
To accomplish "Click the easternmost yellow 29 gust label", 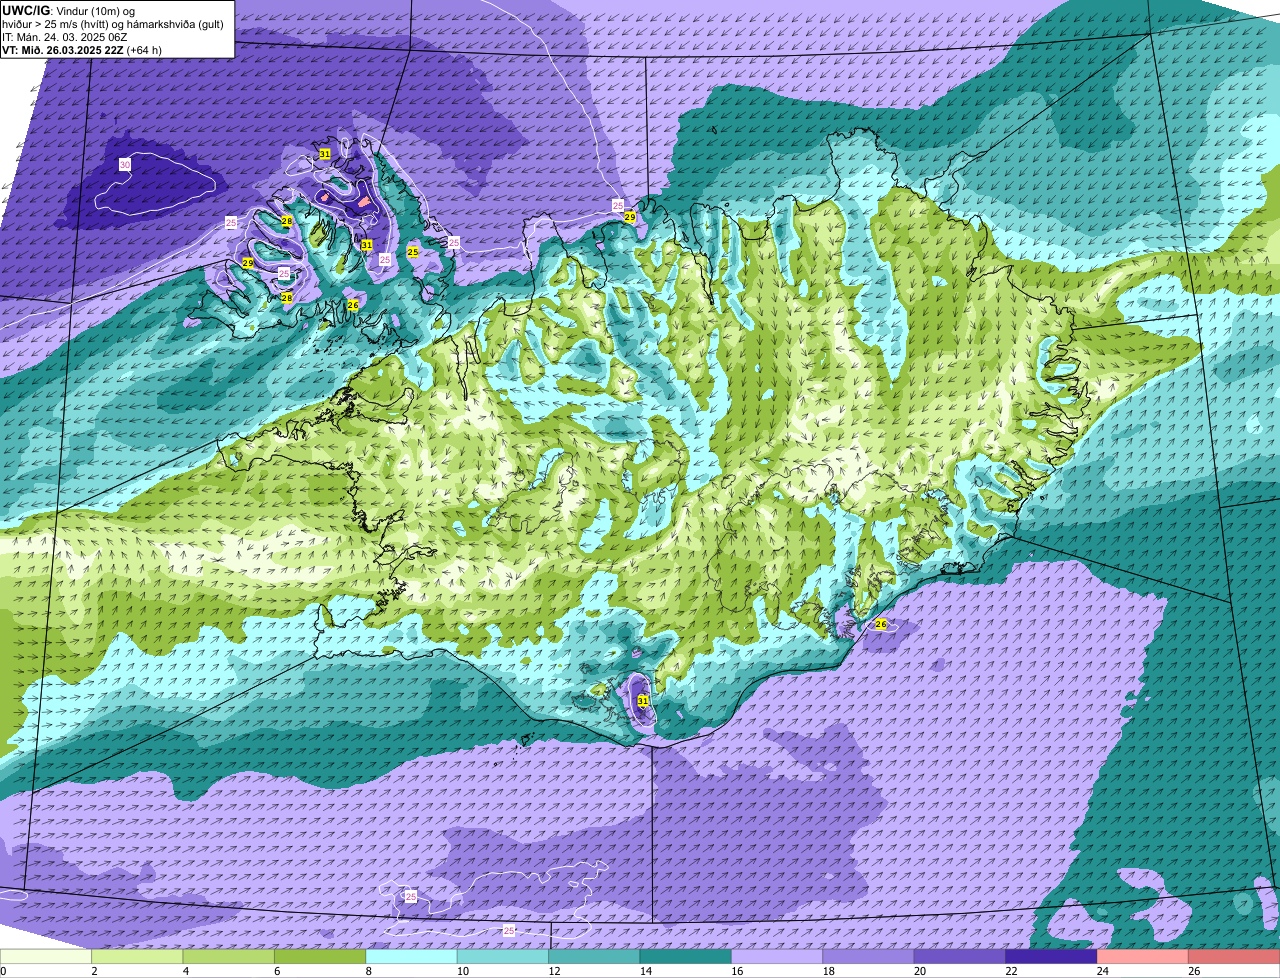I will click(x=630, y=217).
